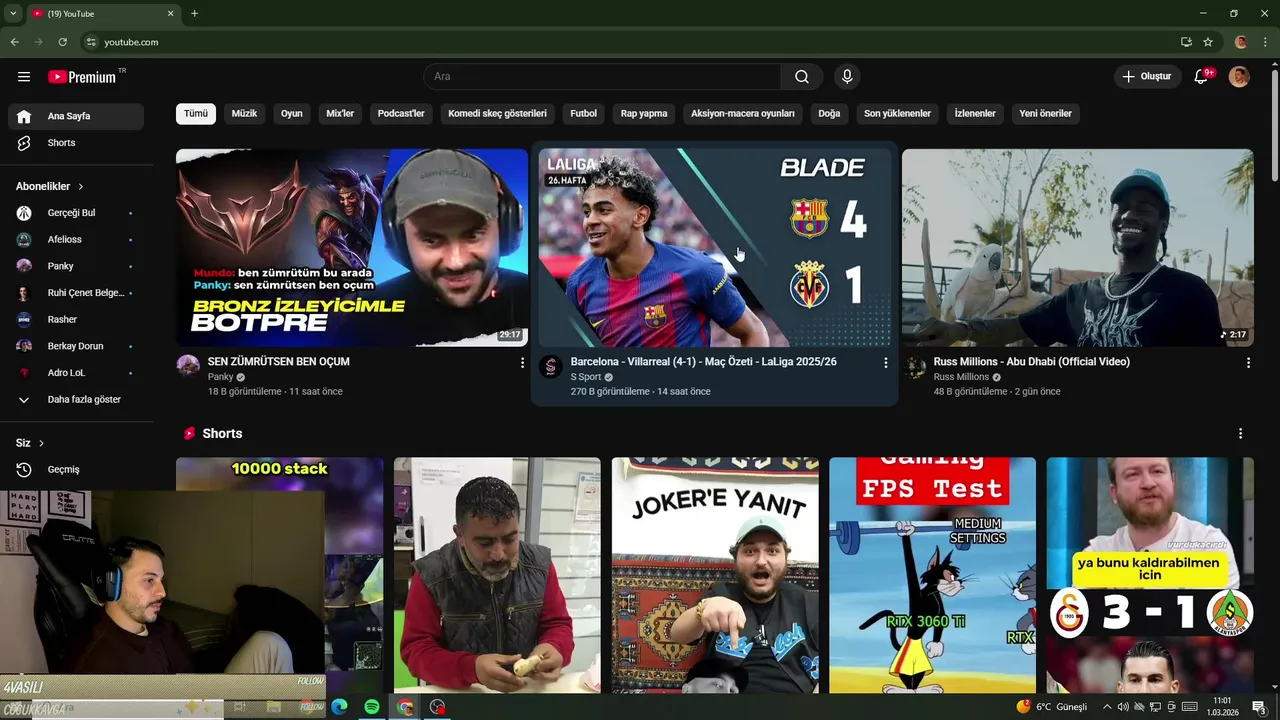Open the Chrome profile avatar
Viewport: 1280px width, 720px height.
pyautogui.click(x=1241, y=42)
